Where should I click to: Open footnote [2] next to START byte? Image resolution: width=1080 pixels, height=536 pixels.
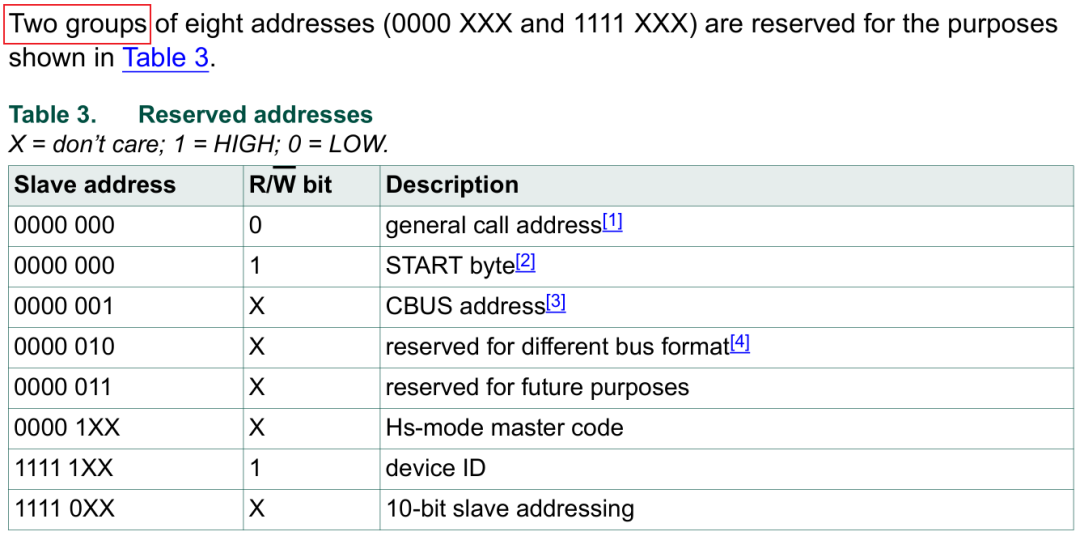pyautogui.click(x=525, y=263)
